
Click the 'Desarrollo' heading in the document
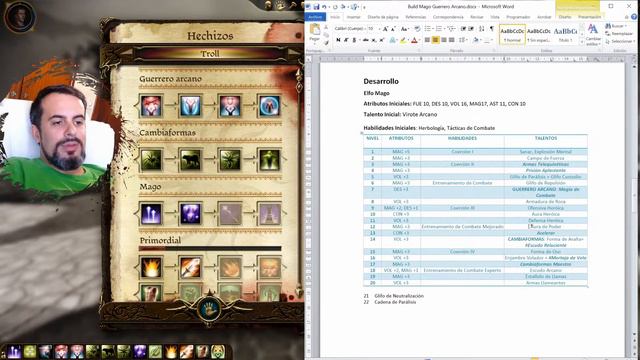coord(381,81)
